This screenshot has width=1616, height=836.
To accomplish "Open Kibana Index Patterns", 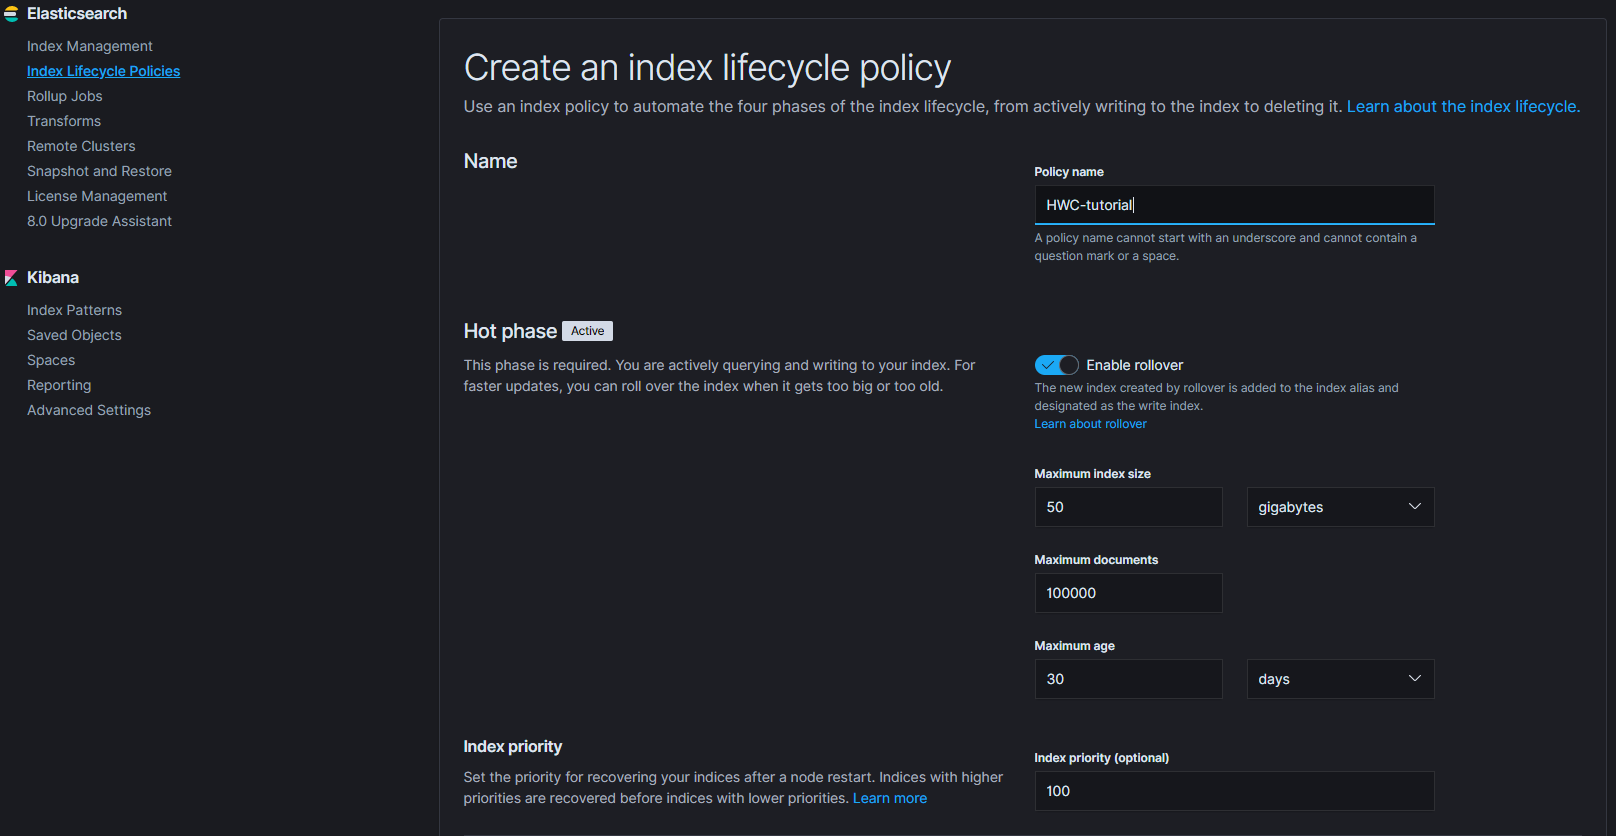I will click(74, 310).
